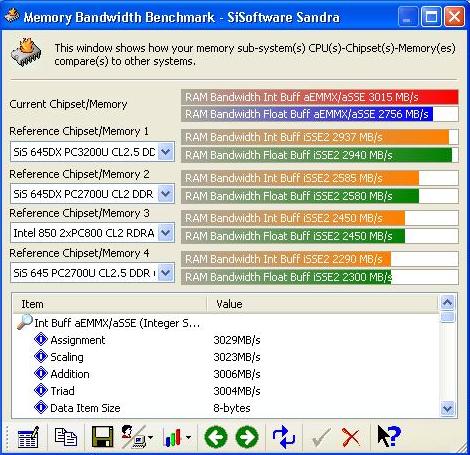Click the Value column header
This screenshot has height=455, width=470.
point(322,304)
